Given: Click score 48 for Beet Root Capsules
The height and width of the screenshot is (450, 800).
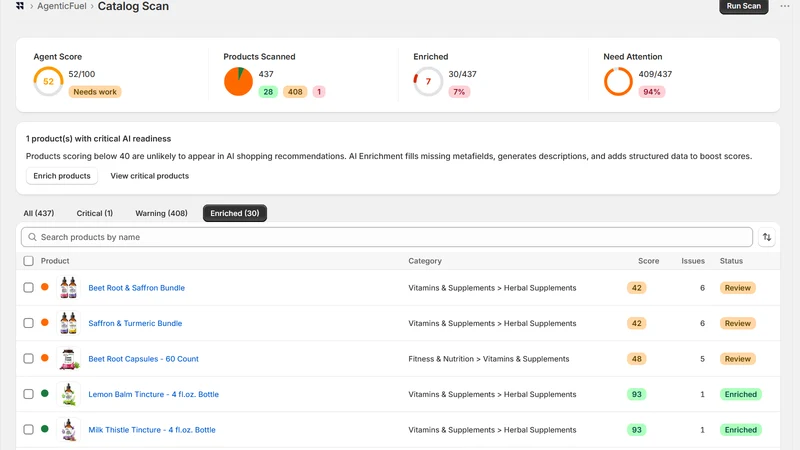Looking at the screenshot, I should click(x=637, y=359).
